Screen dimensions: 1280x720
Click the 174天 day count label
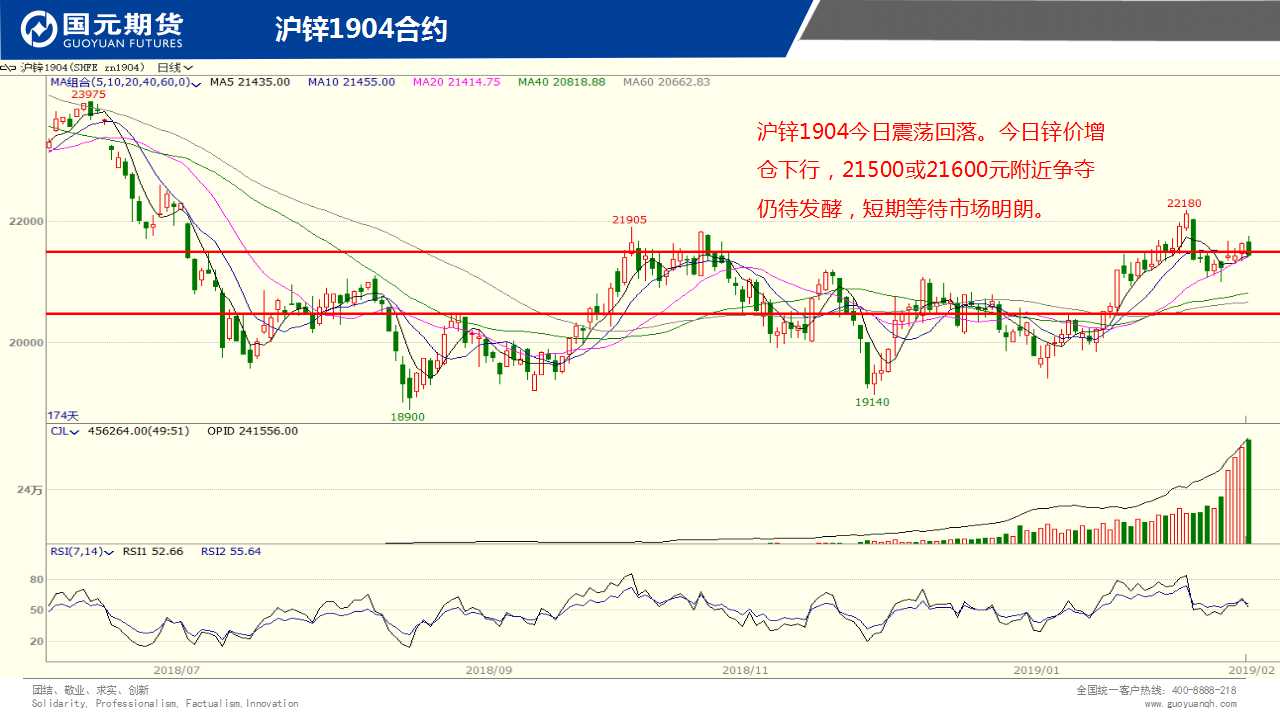(x=63, y=415)
